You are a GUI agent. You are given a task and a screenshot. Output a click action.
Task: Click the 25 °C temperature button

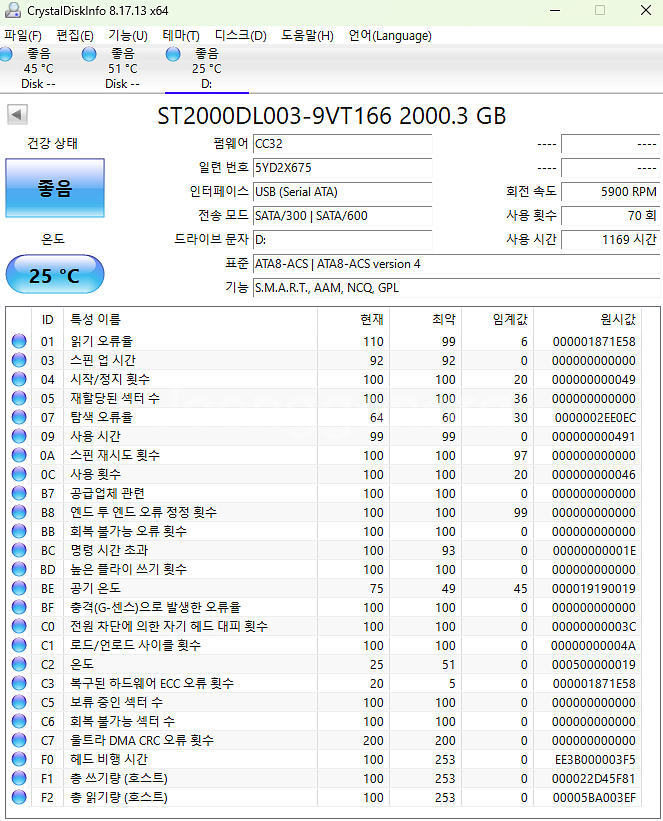coord(55,275)
